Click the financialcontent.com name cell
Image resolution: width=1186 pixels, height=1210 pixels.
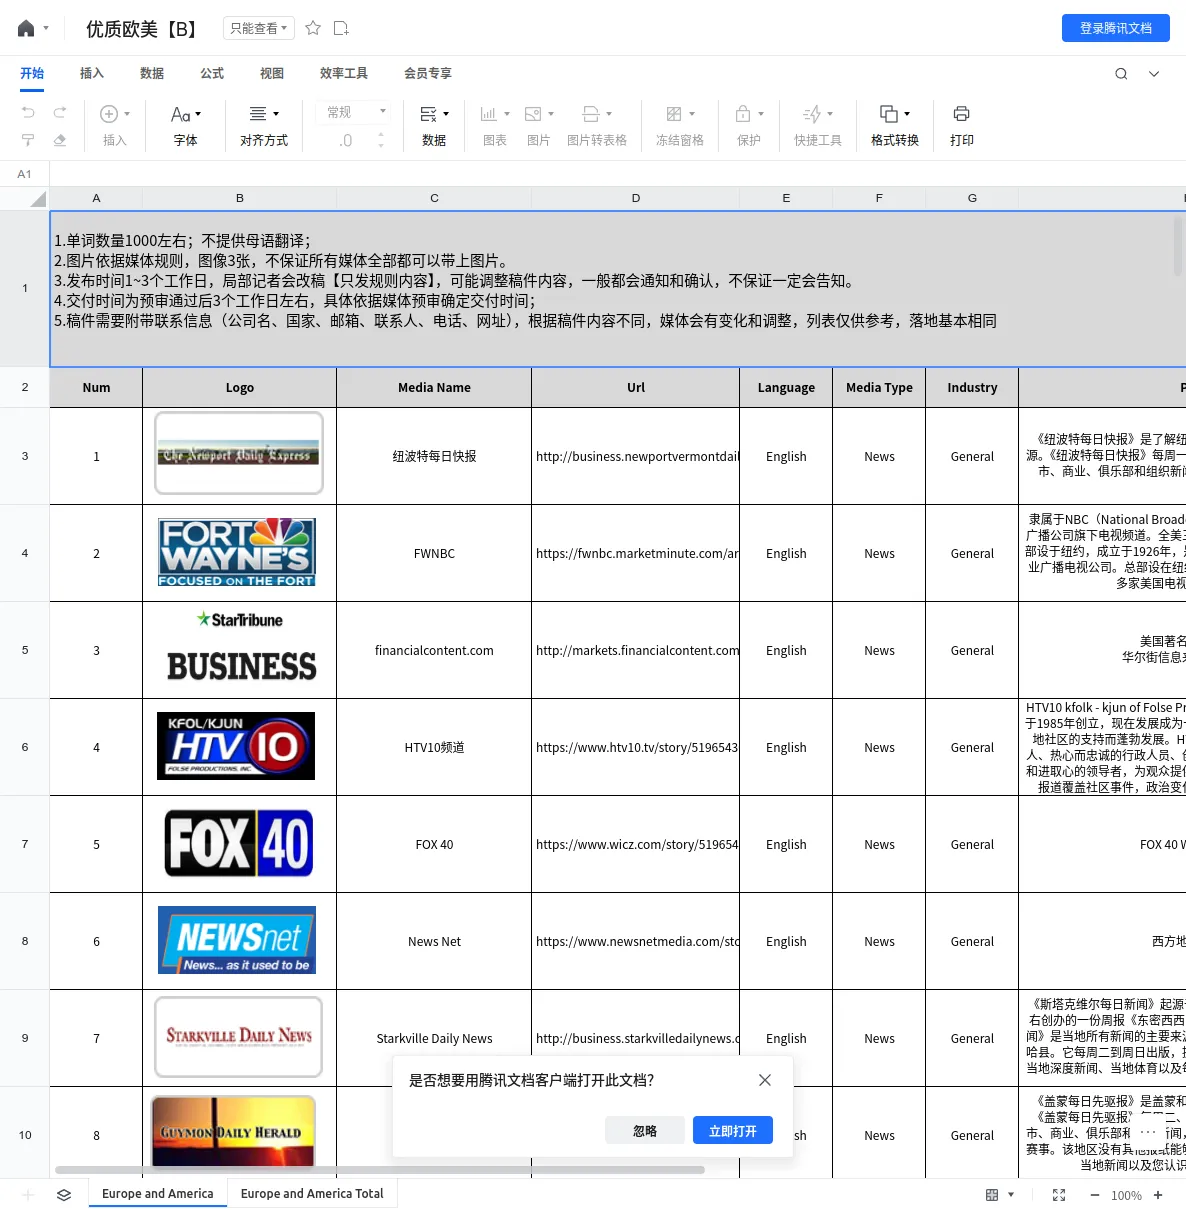pyautogui.click(x=434, y=650)
